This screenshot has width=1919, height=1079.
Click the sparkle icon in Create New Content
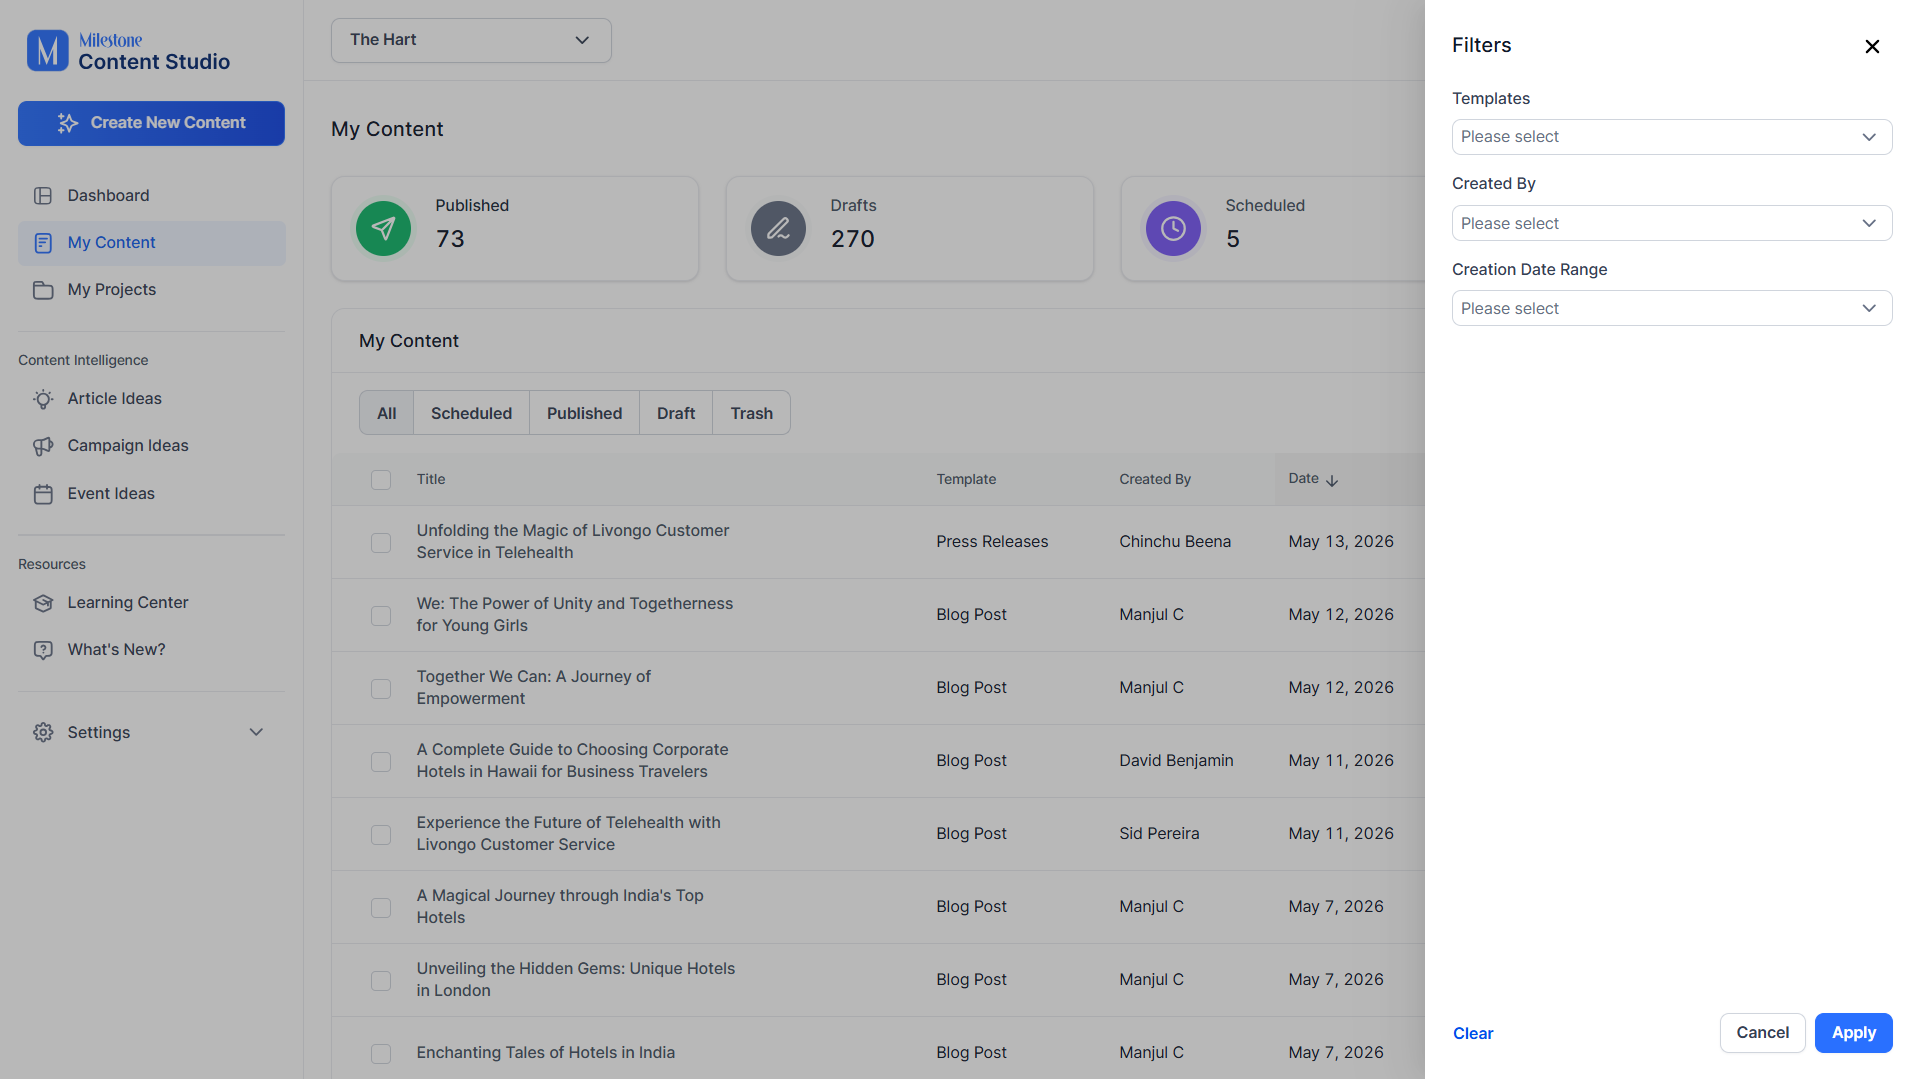click(x=68, y=123)
